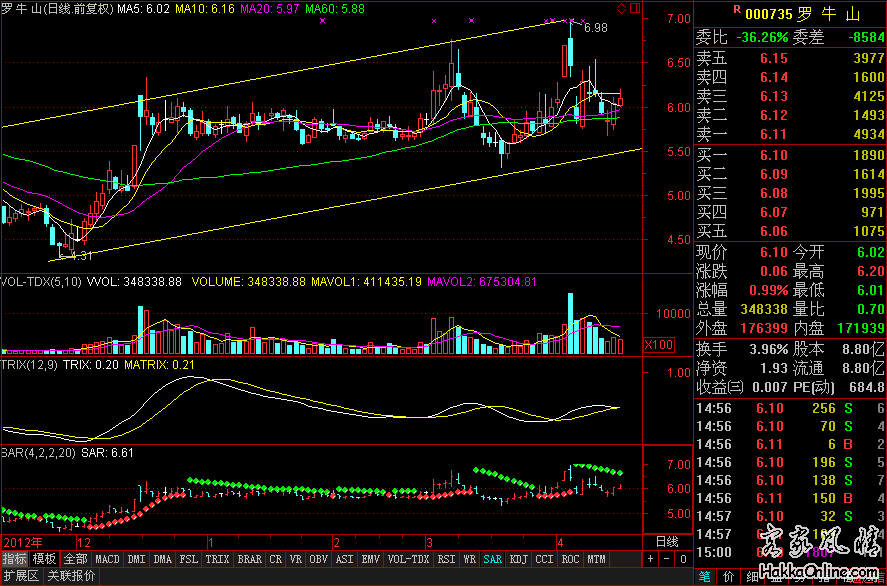Image resolution: width=887 pixels, height=586 pixels.
Task: Select the 指标 tab
Action: 14,559
